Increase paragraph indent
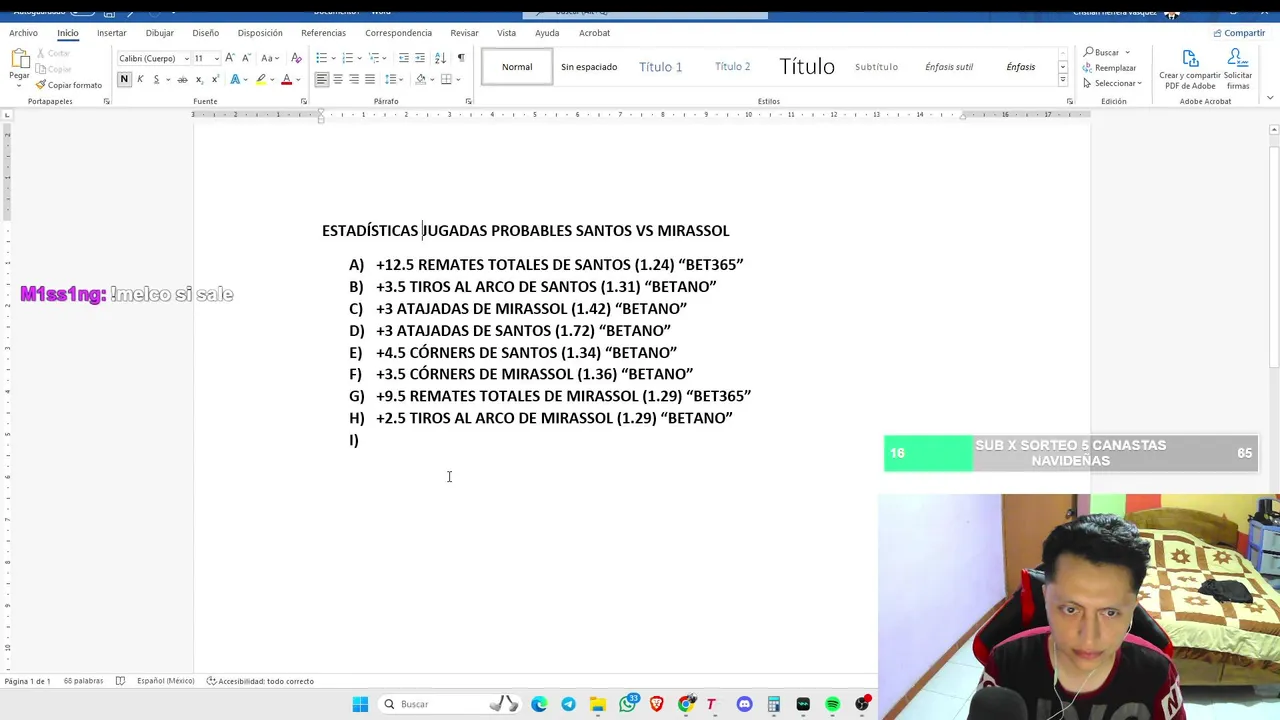1280x720 pixels. 420,58
